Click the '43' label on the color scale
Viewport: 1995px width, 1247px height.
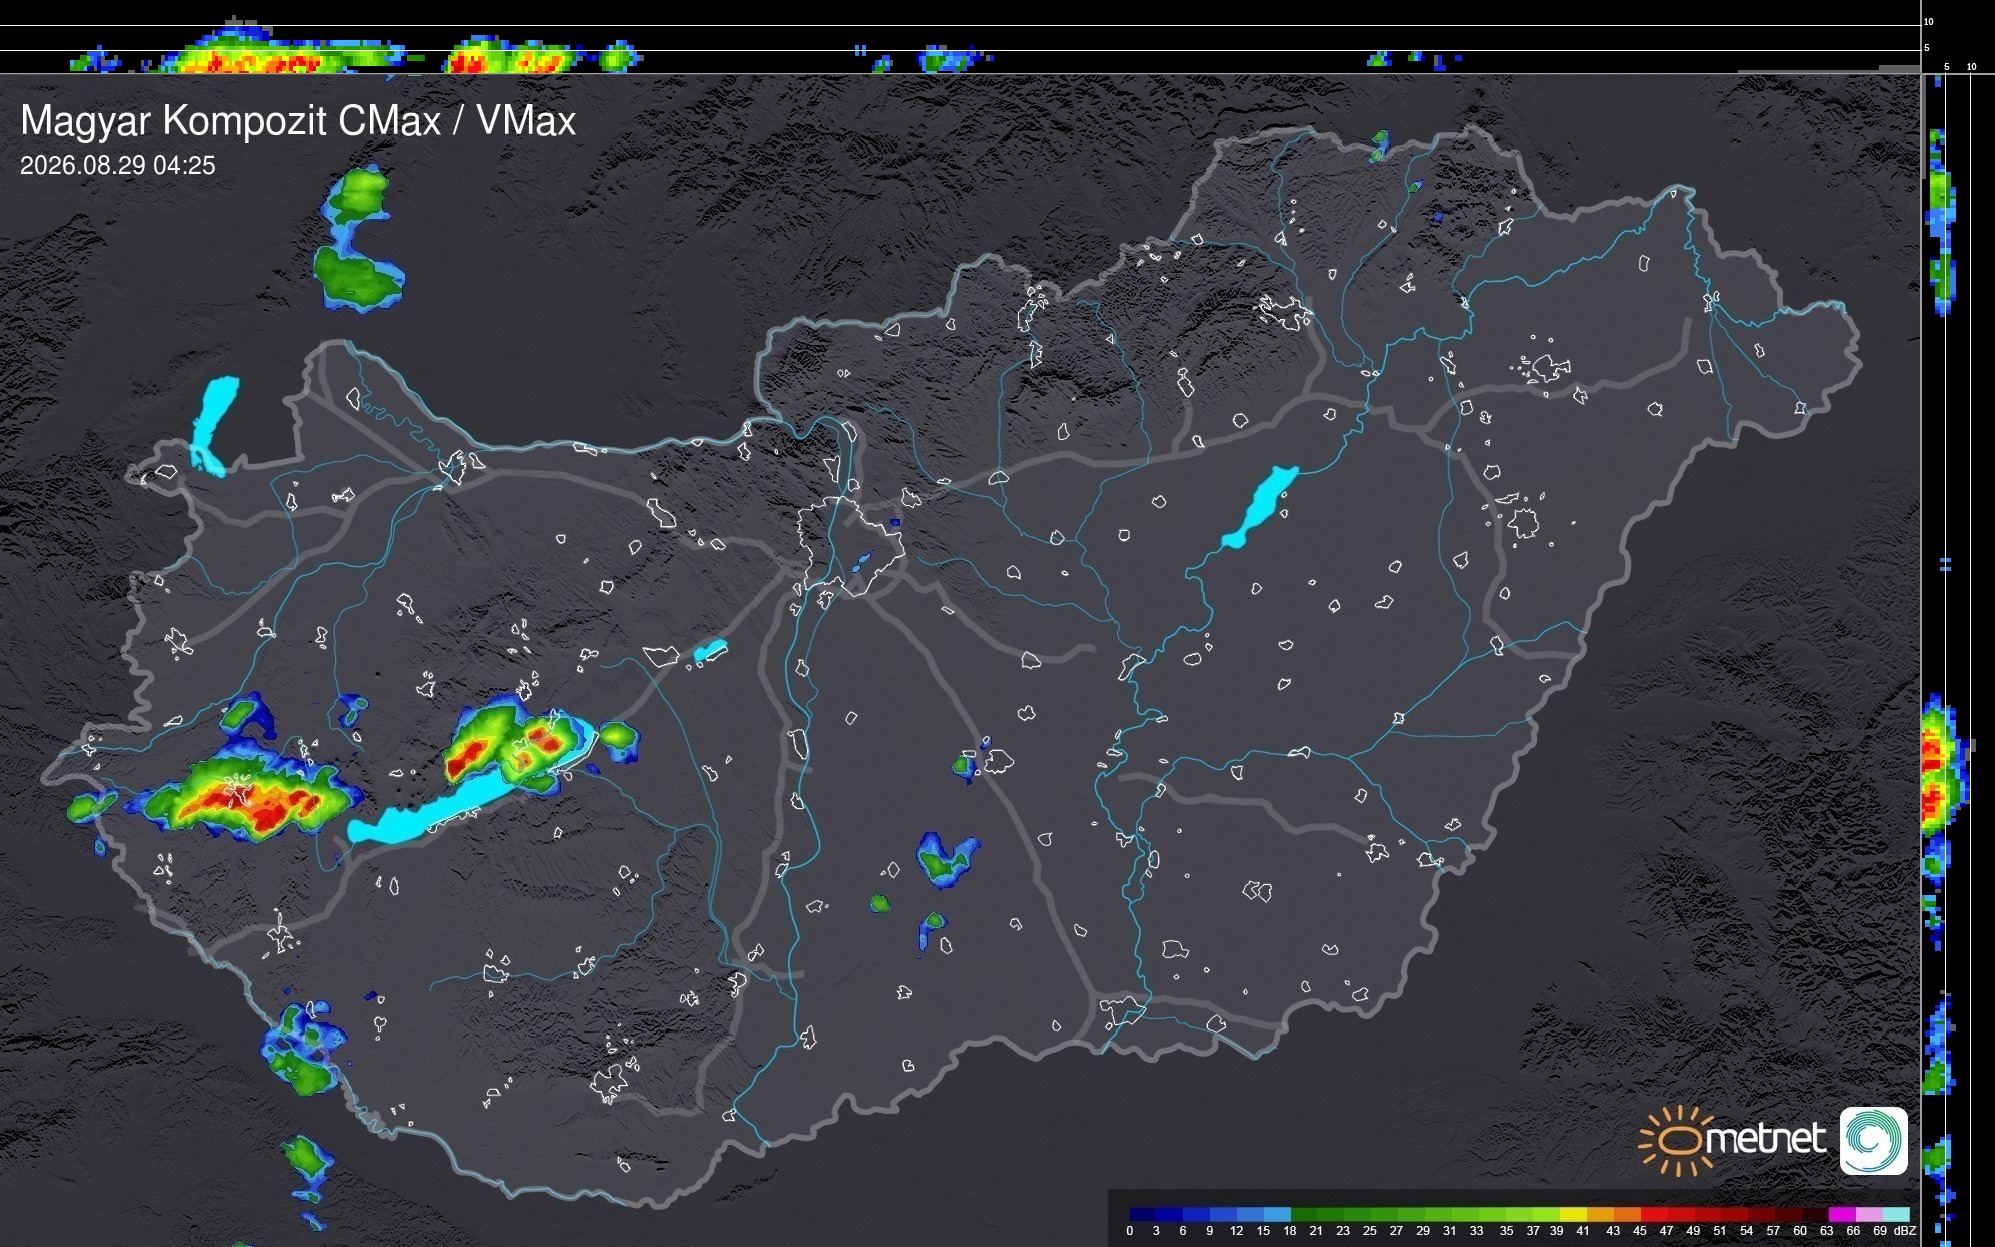click(x=1613, y=1231)
